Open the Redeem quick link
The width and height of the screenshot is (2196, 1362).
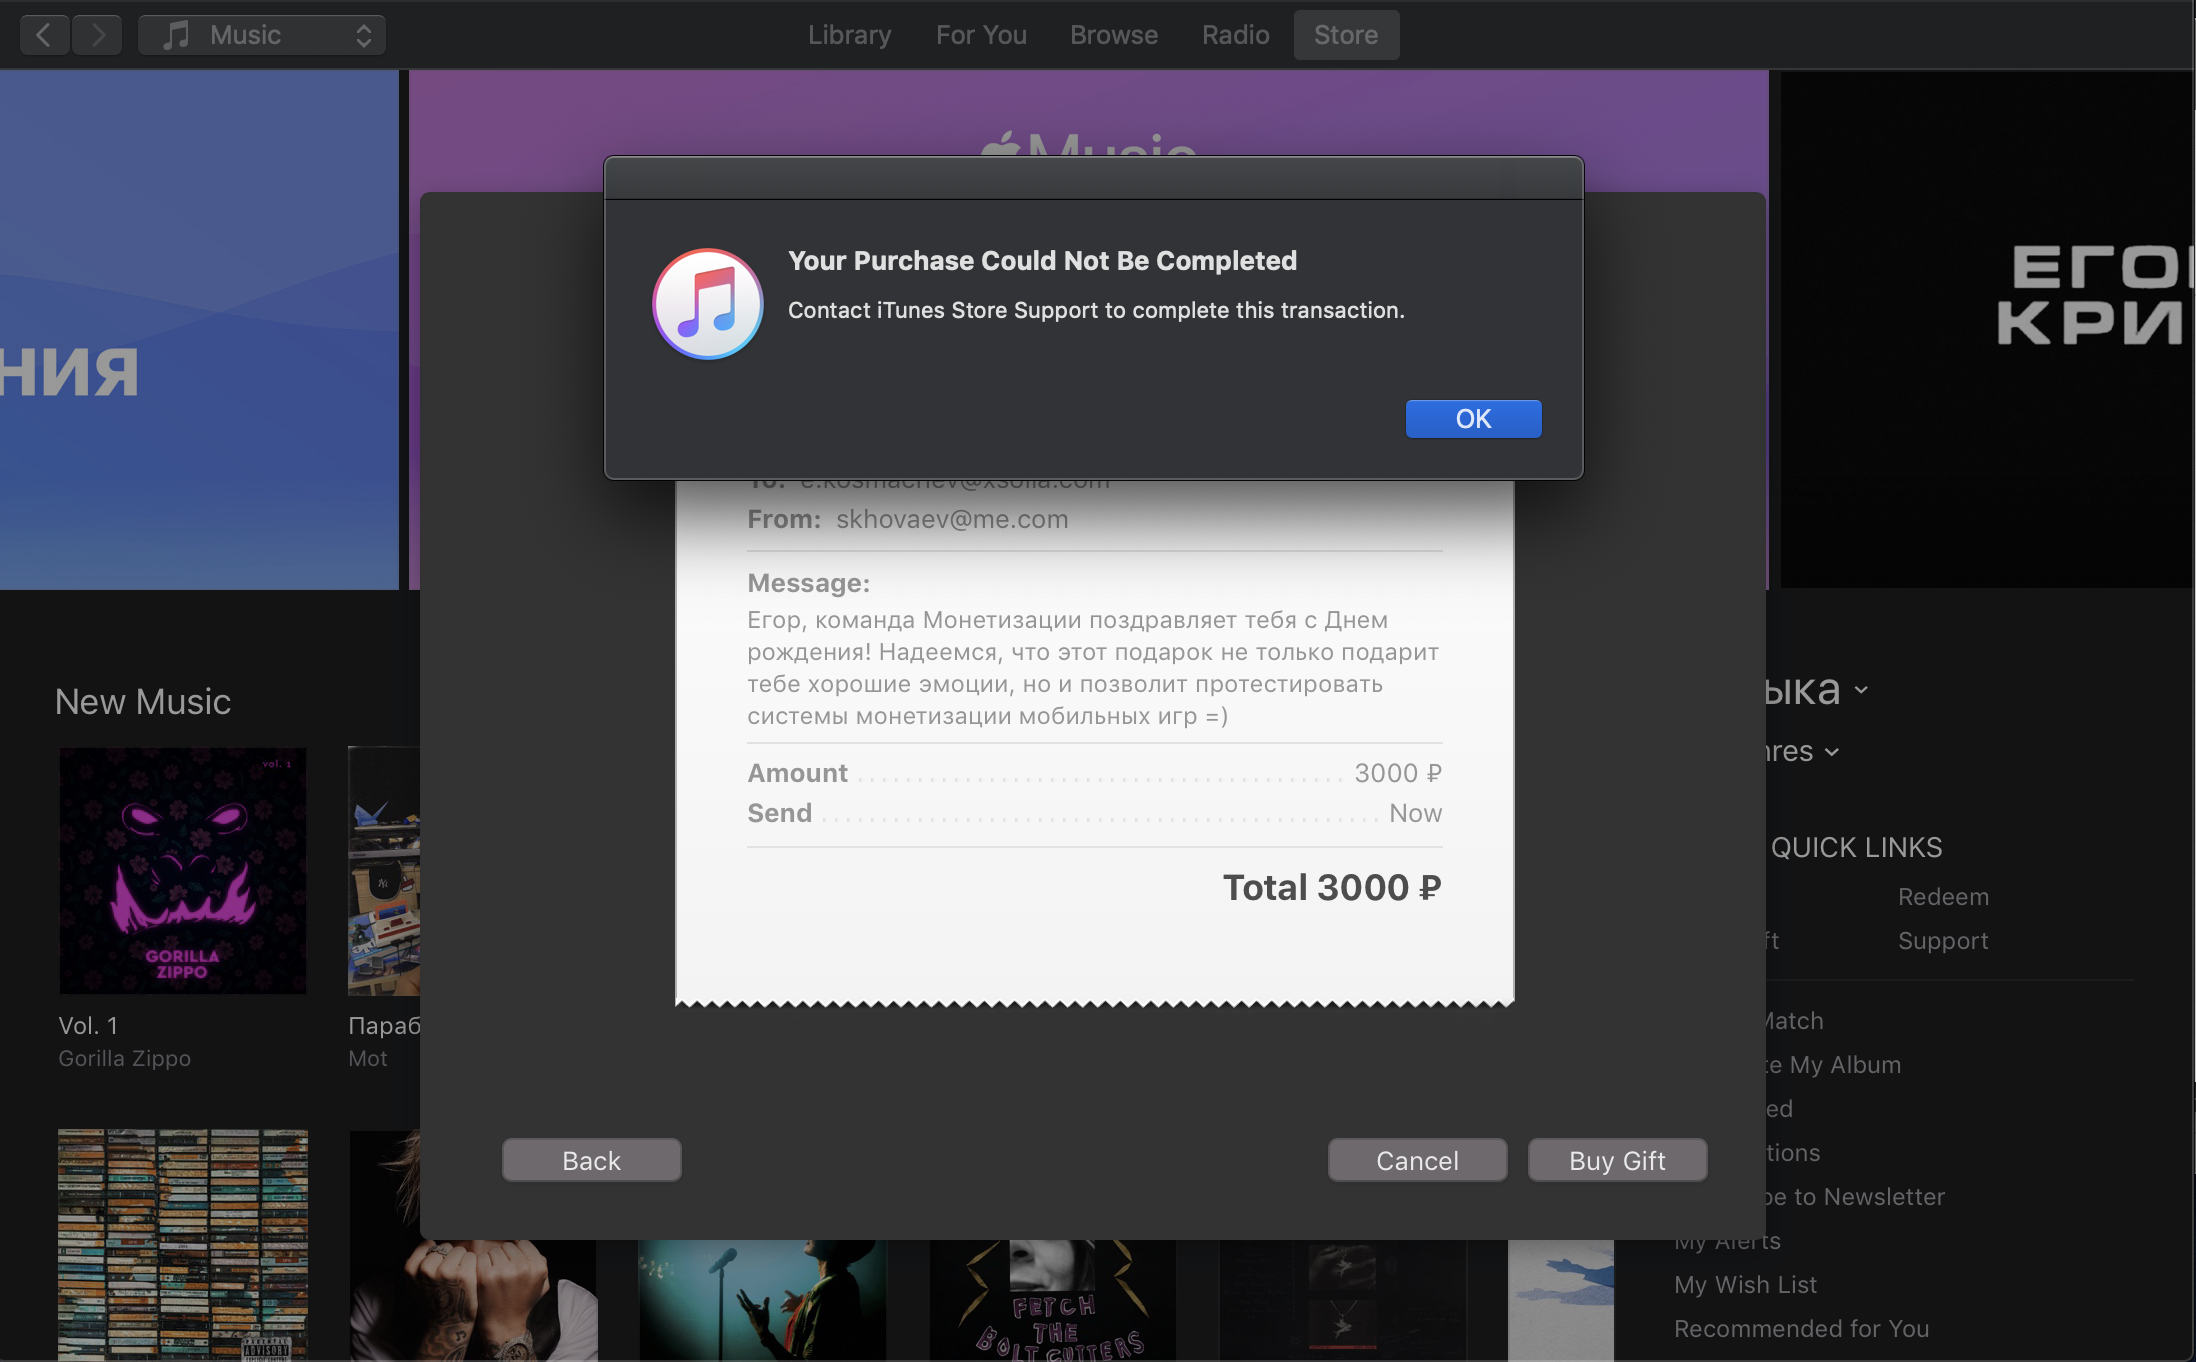pos(1942,897)
